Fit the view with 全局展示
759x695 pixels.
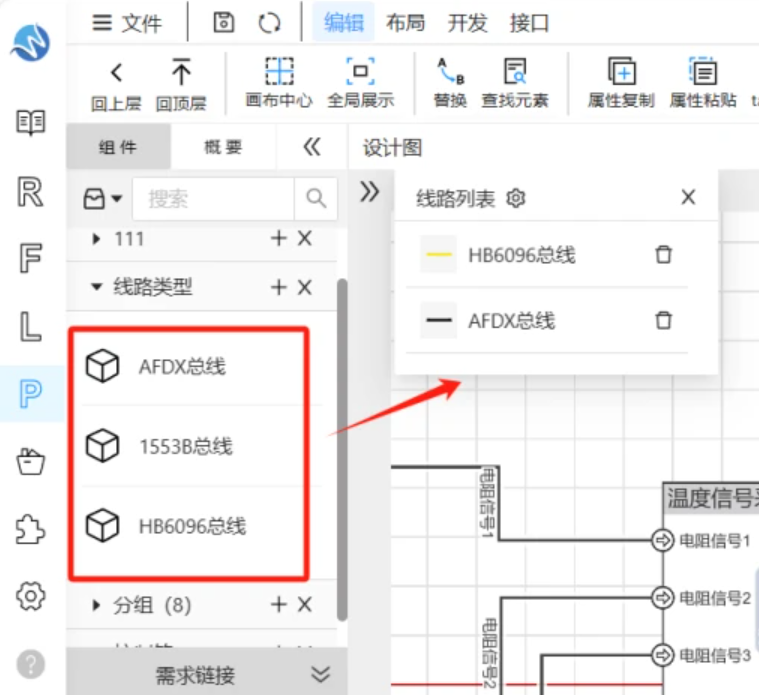[x=361, y=83]
